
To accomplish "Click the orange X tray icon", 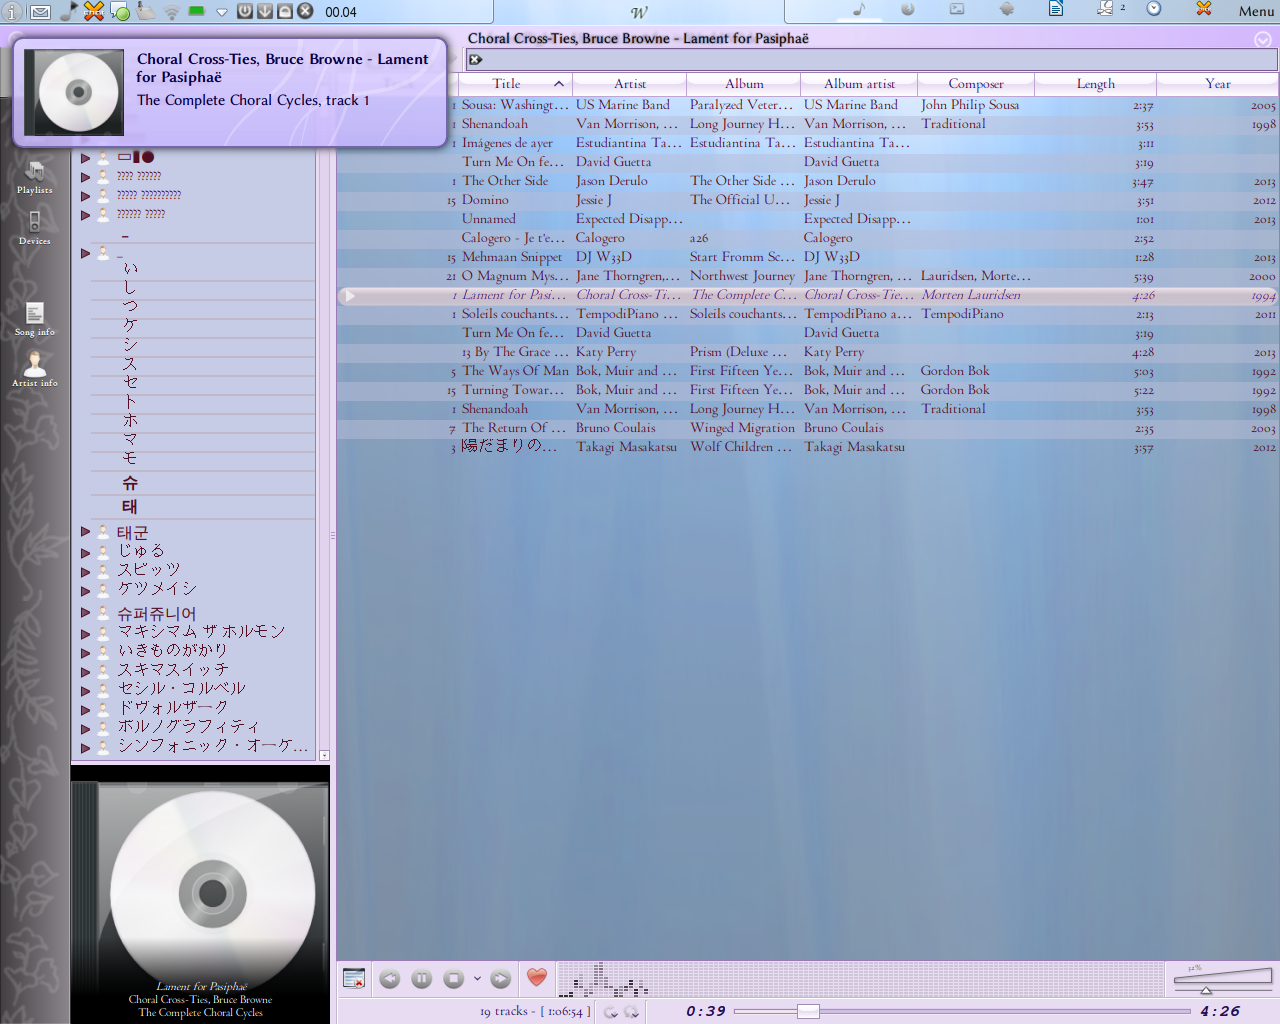I will pos(94,11).
